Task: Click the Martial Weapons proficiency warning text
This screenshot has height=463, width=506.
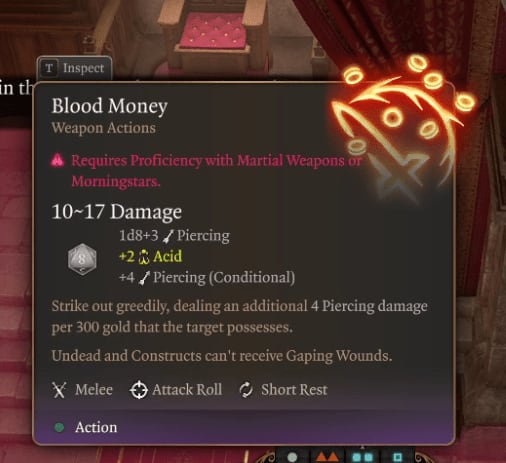Action: click(x=217, y=171)
